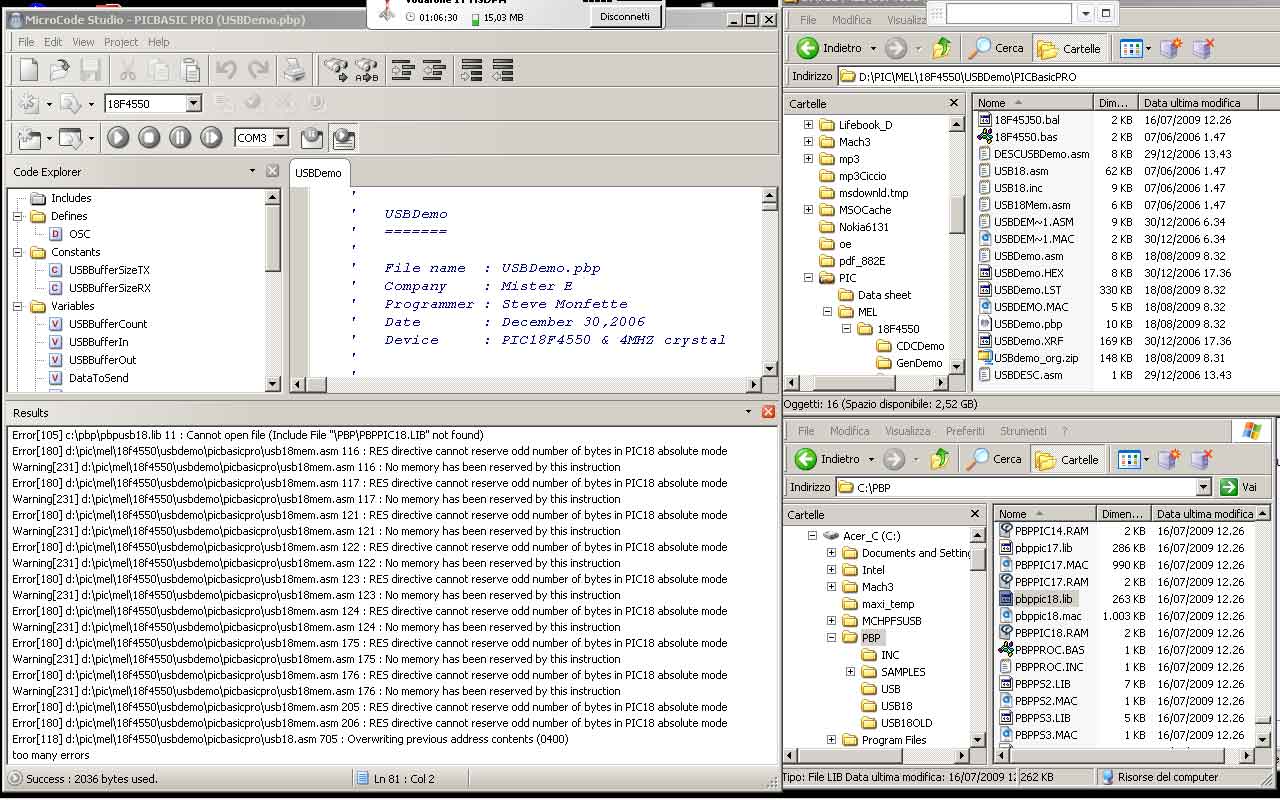
Task: Click the Up folder icon in the top Explorer window
Action: (941, 48)
